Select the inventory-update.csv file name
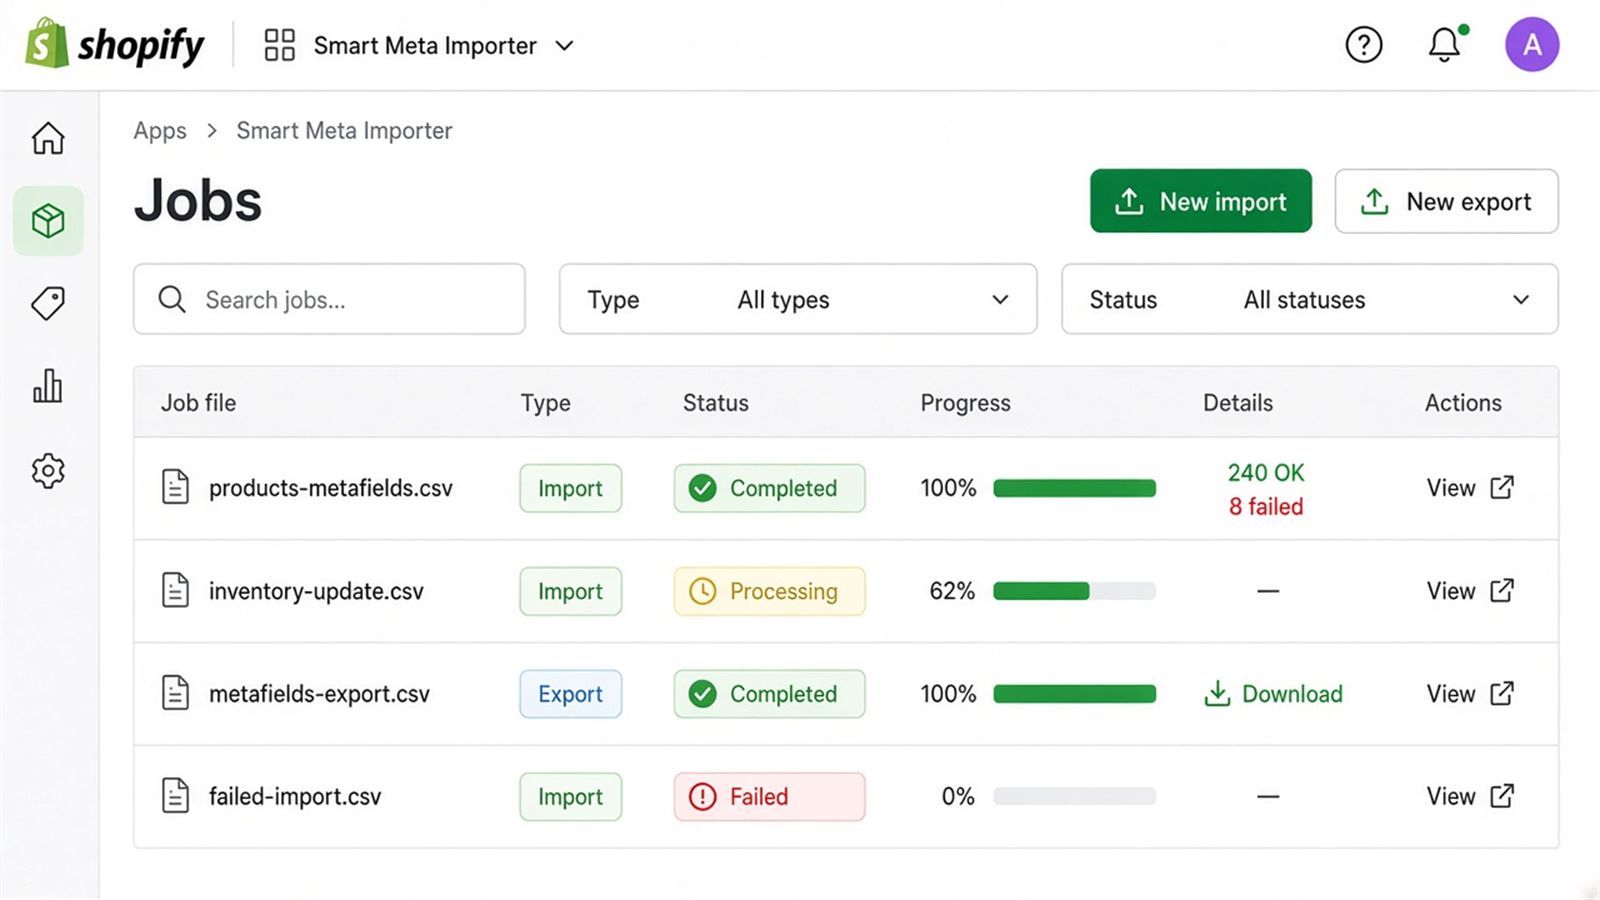The width and height of the screenshot is (1600, 900). [316, 591]
